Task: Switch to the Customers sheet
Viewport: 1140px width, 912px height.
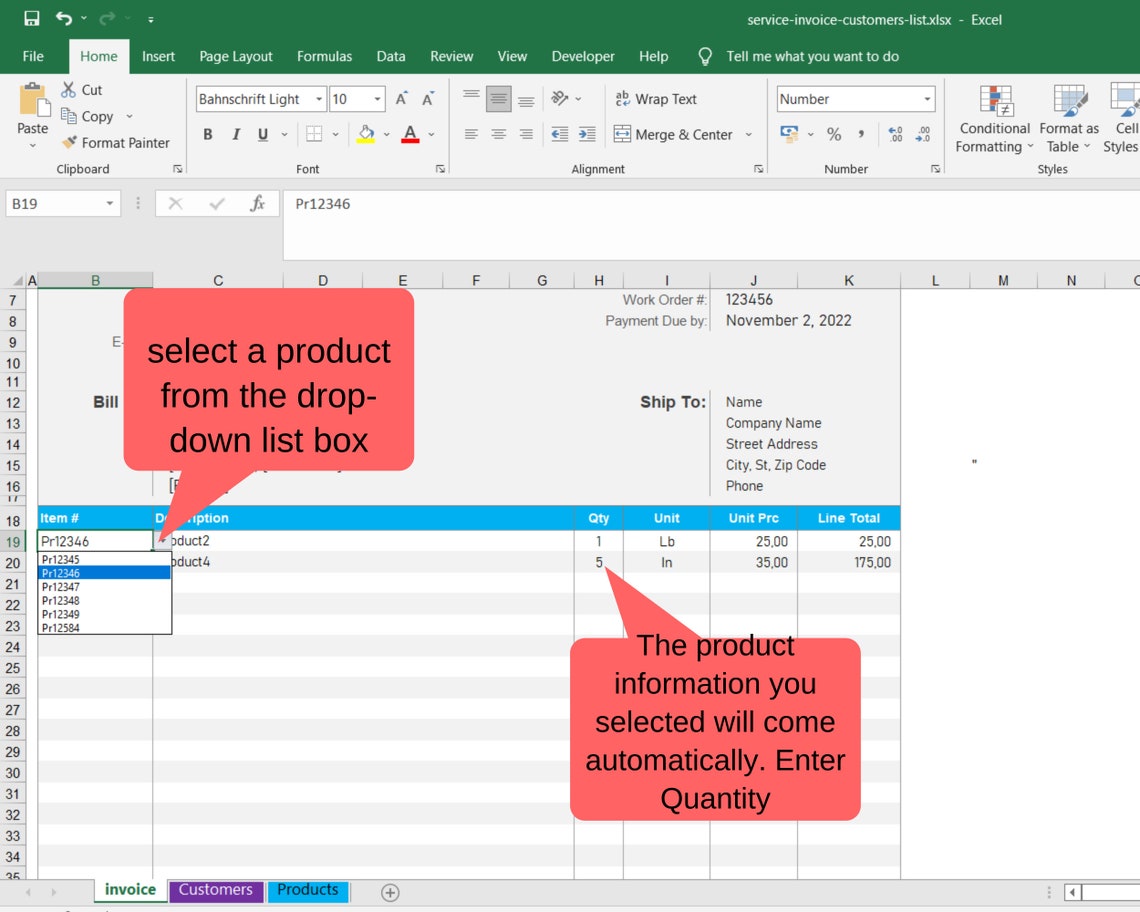Action: 215,889
